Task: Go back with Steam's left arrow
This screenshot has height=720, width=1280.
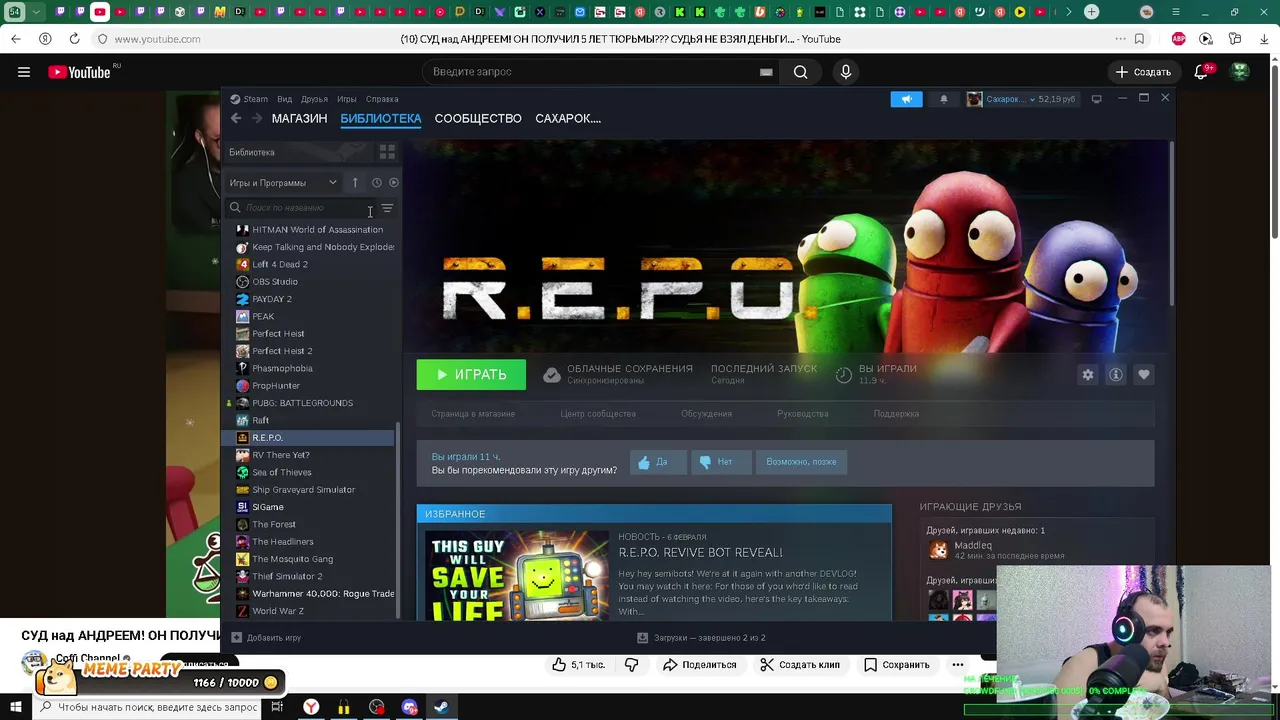Action: click(x=236, y=118)
